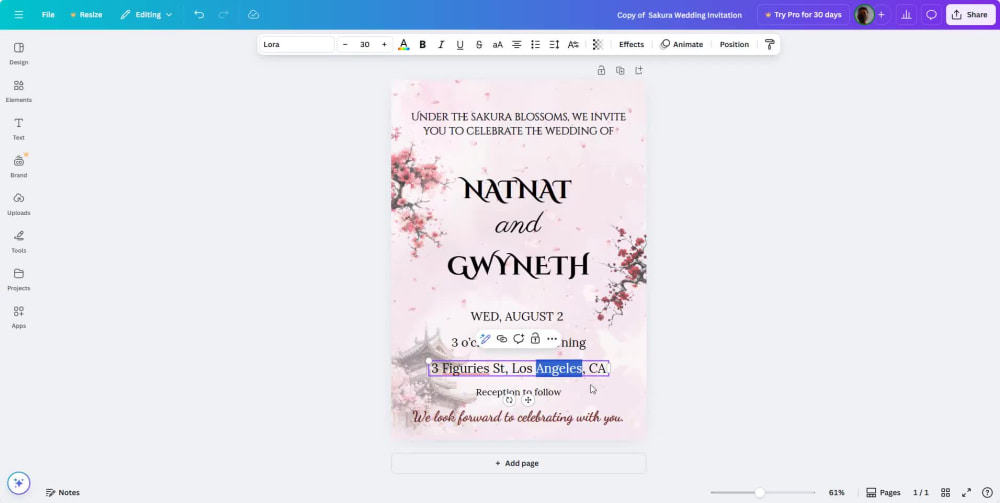Click the Add page button
1000x503 pixels.
pyautogui.click(x=518, y=463)
